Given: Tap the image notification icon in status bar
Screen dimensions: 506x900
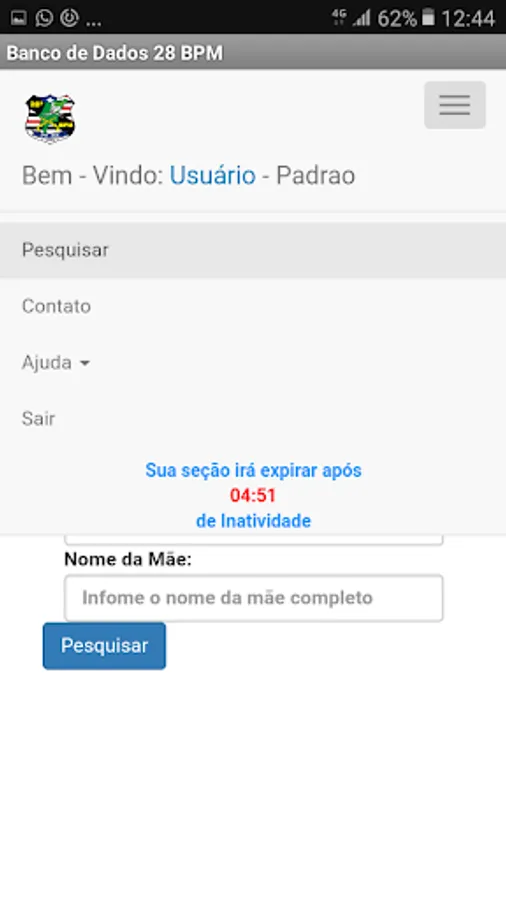Looking at the screenshot, I should 18,18.
